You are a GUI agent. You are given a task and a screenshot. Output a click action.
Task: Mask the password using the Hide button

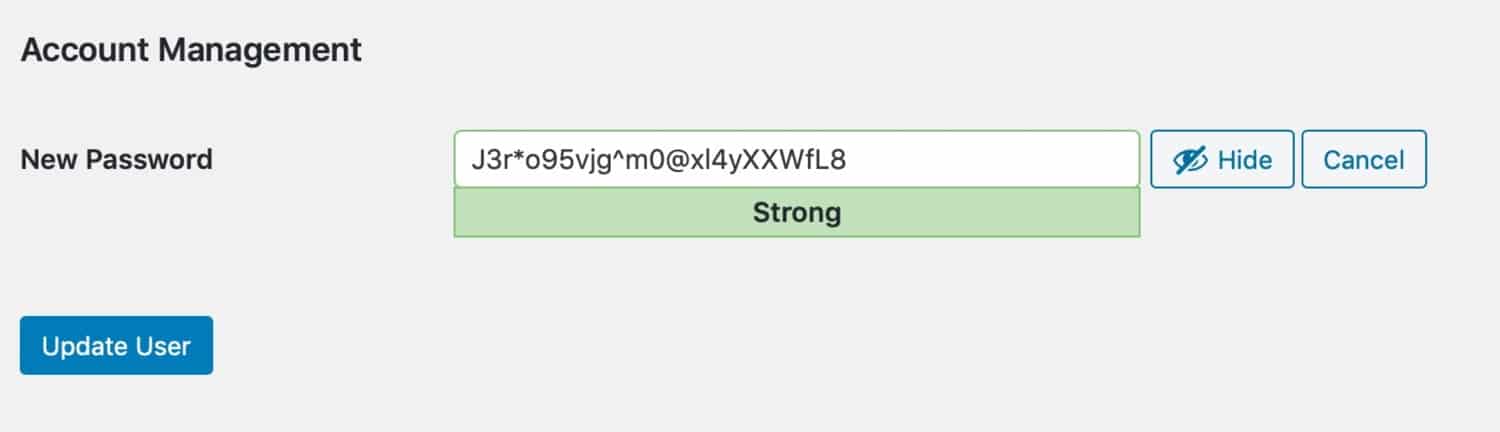(x=1222, y=160)
